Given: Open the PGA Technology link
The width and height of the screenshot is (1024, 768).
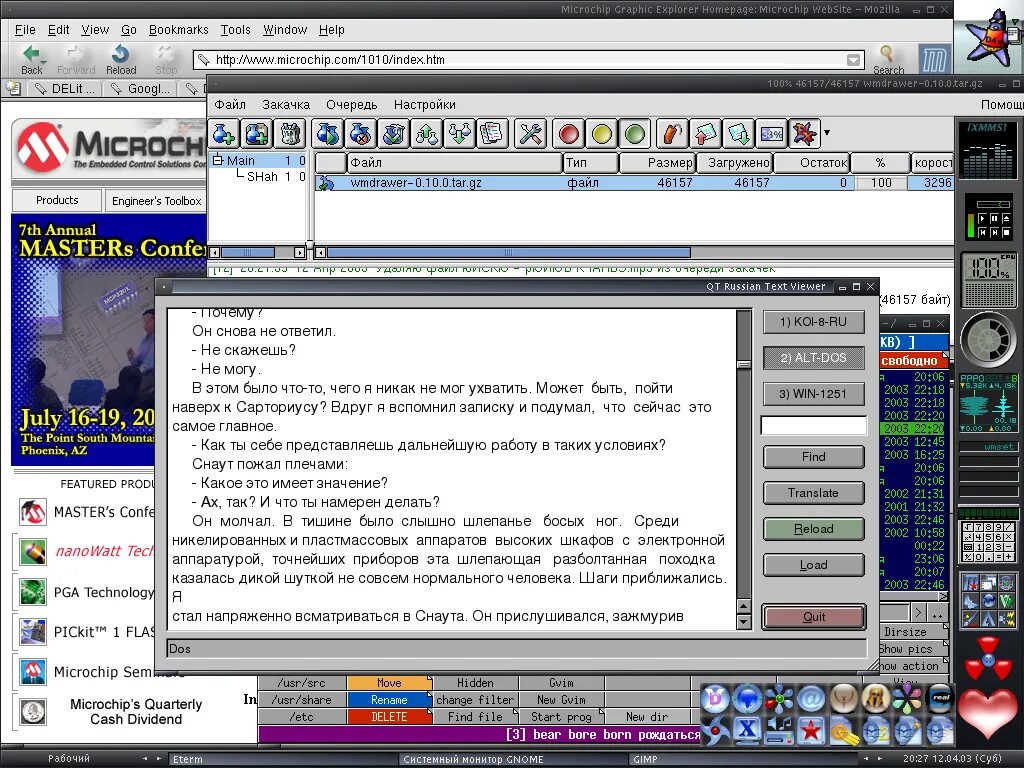Looking at the screenshot, I should coord(104,592).
